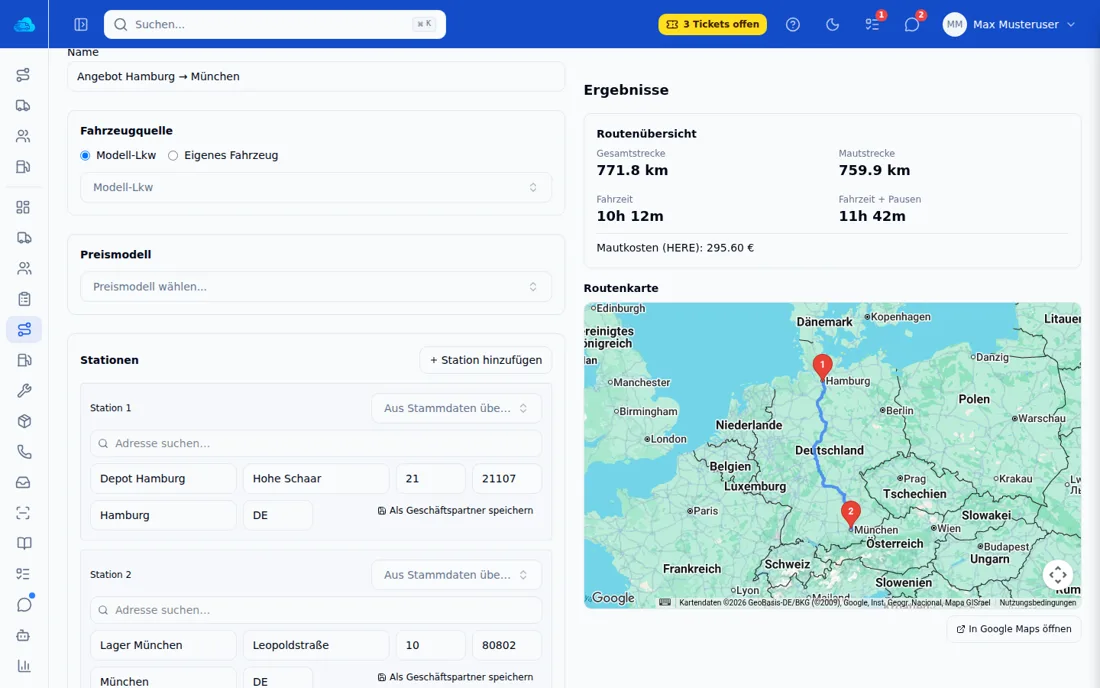Open the Preismodell wählen dropdown
Viewport: 1100px width, 688px height.
316,287
